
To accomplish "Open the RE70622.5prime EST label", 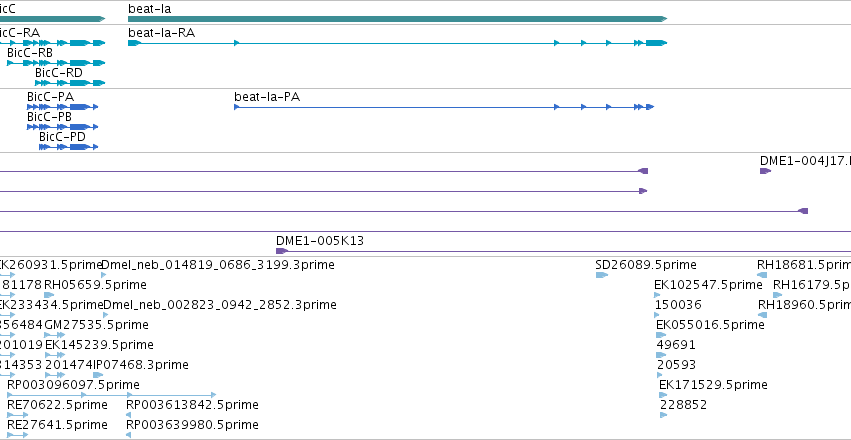I will click(58, 405).
